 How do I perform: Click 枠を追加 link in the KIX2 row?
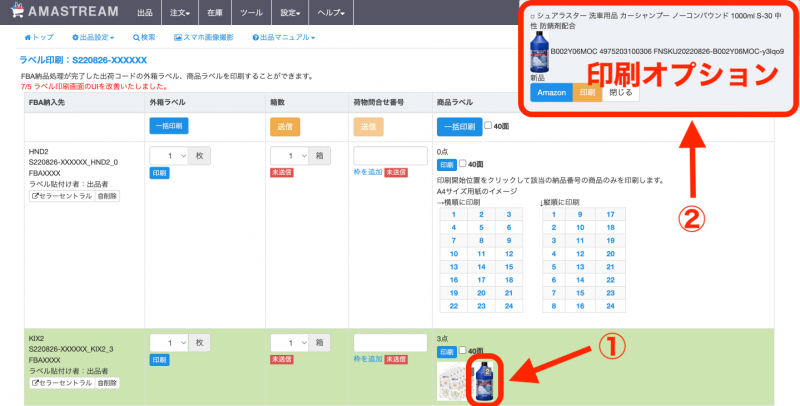pos(368,359)
